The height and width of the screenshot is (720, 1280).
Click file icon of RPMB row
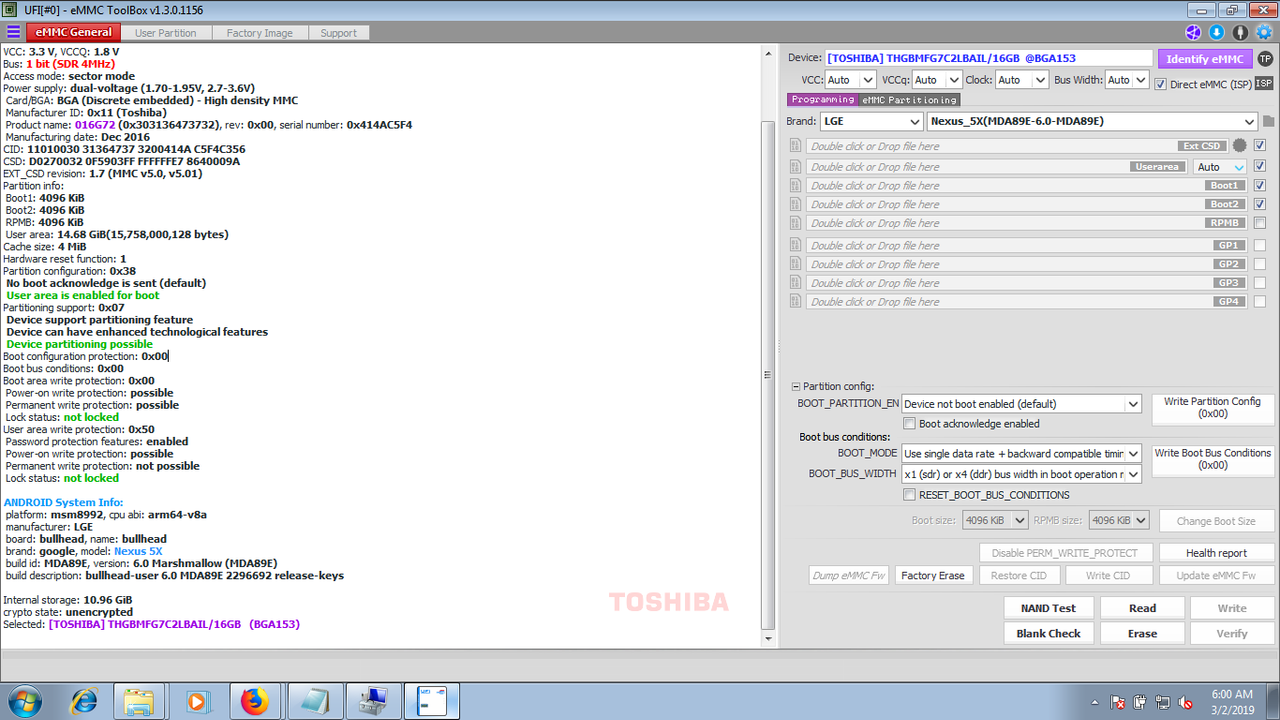[796, 223]
